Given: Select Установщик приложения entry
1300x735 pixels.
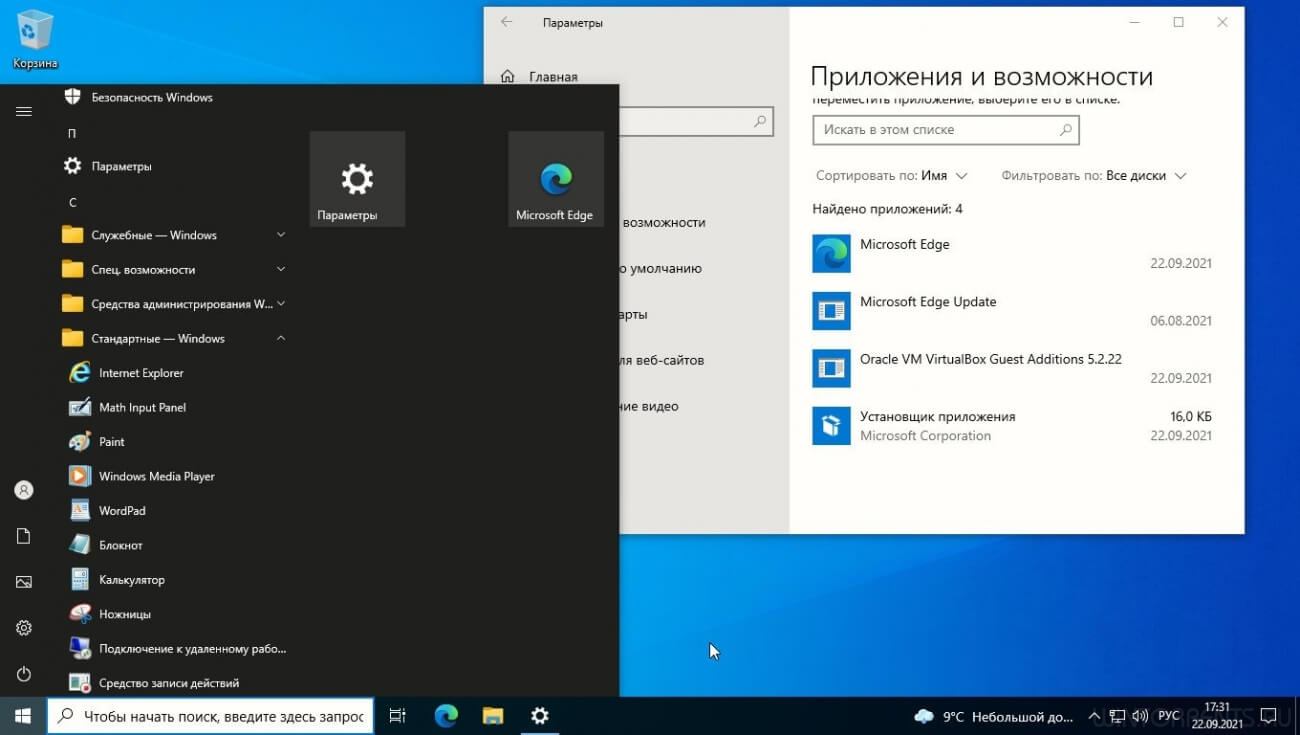Looking at the screenshot, I should (x=1012, y=426).
